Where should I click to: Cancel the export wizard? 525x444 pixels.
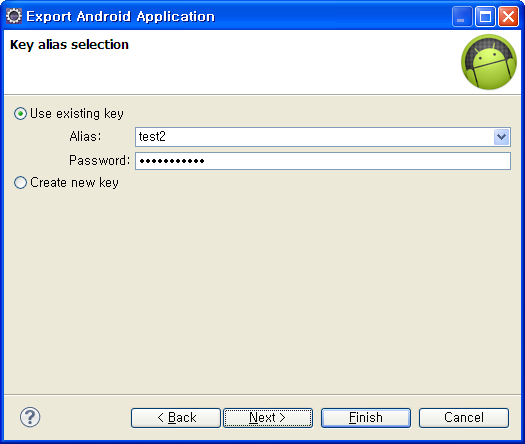pos(464,418)
